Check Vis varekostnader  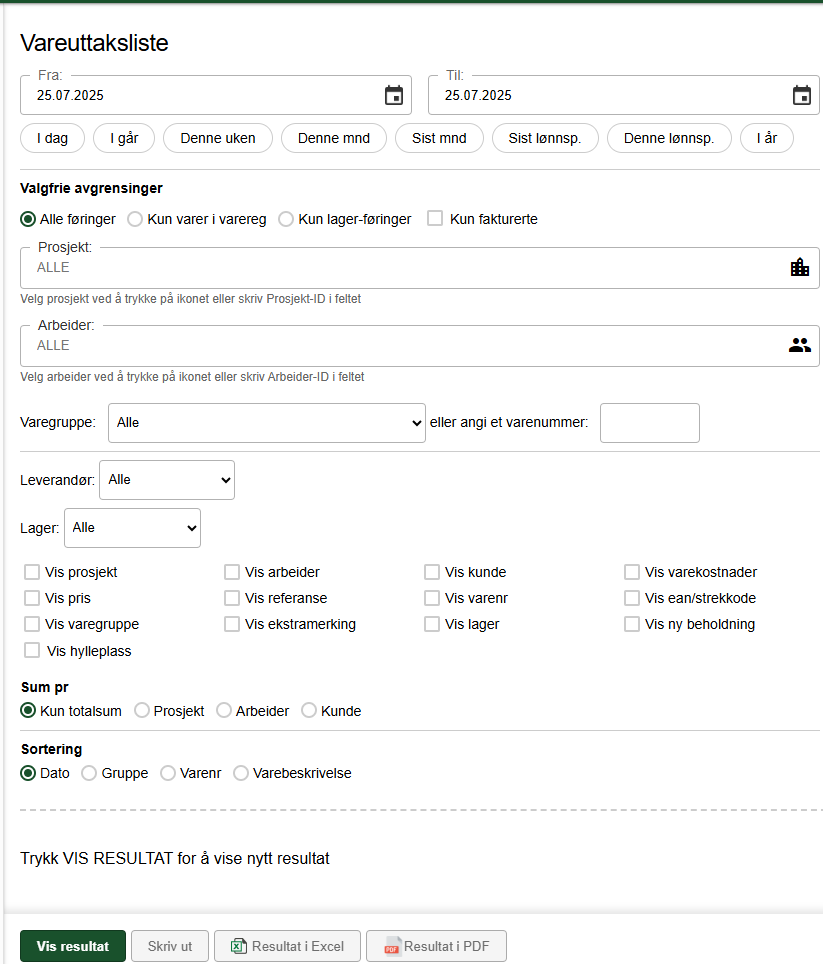pos(632,572)
